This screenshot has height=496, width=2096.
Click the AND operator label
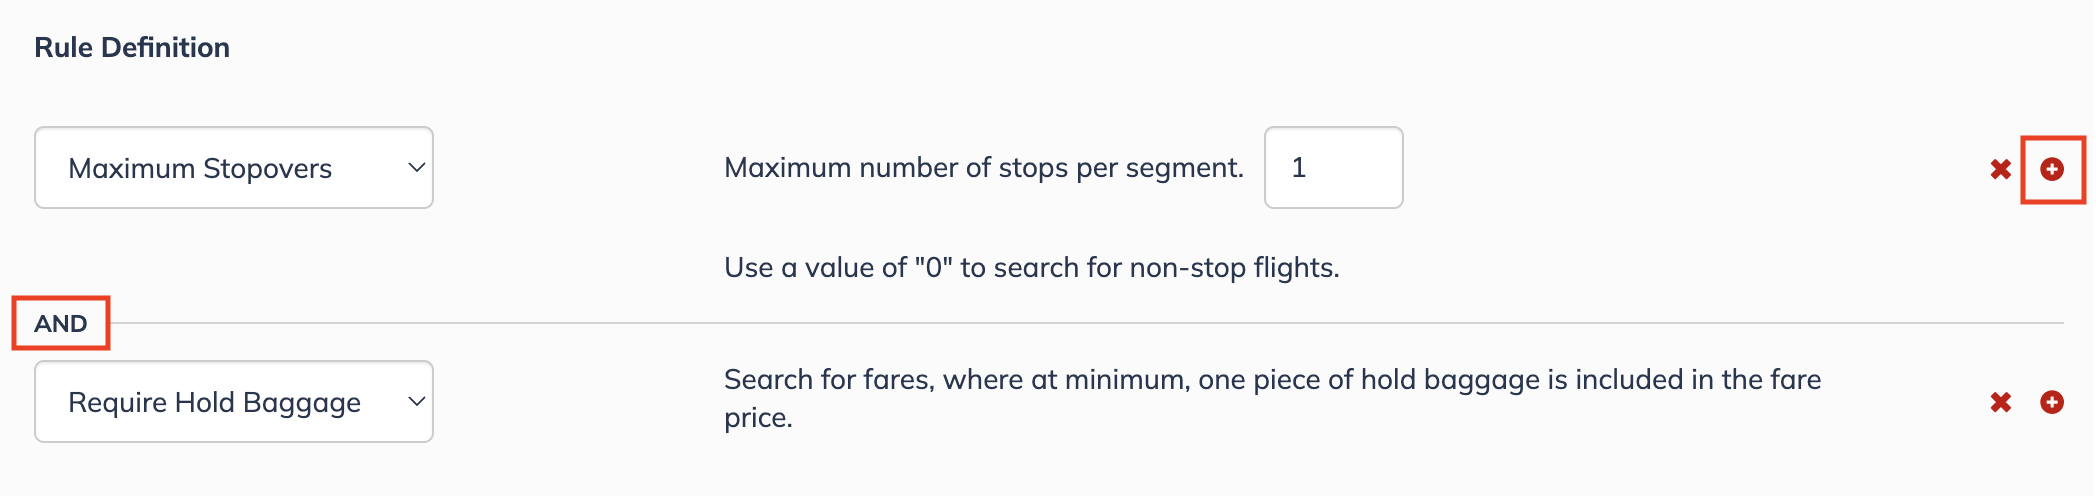61,323
